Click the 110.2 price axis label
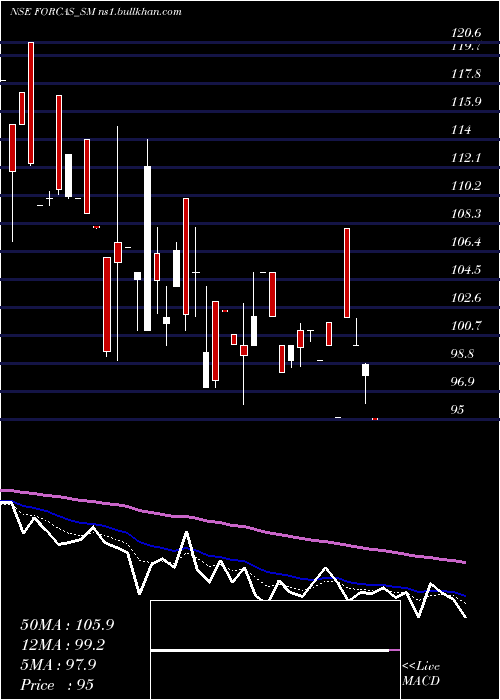Image resolution: width=500 pixels, height=700 pixels. pos(466,186)
